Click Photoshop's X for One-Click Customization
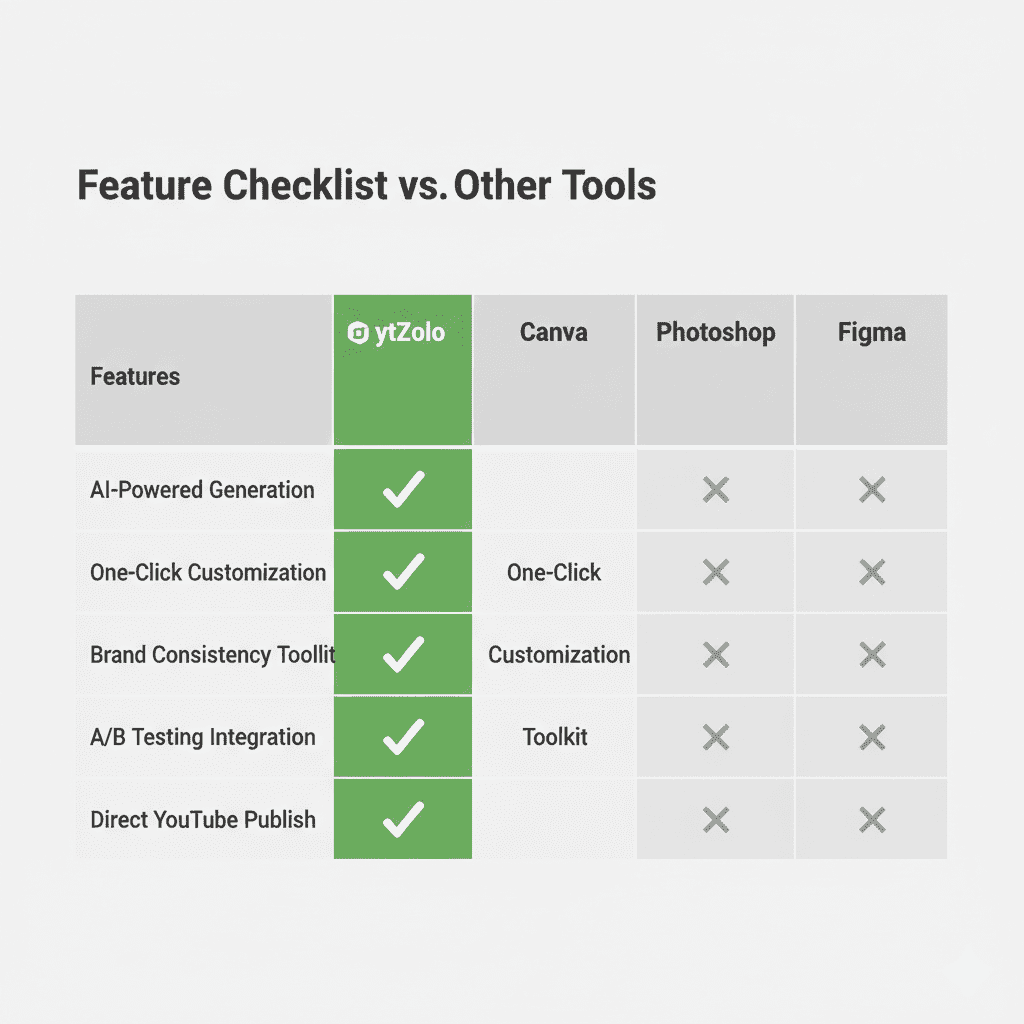 point(715,572)
